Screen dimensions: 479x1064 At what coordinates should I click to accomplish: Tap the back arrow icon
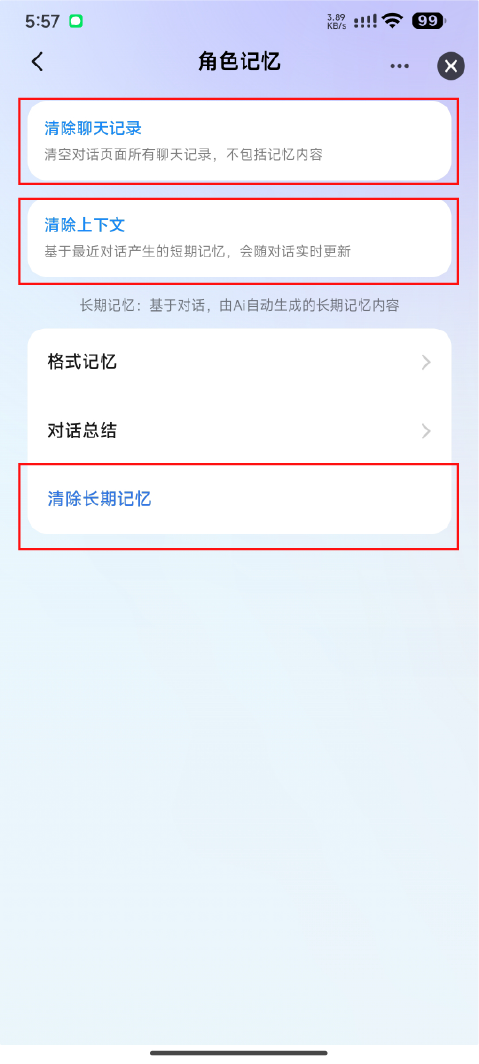(x=37, y=62)
